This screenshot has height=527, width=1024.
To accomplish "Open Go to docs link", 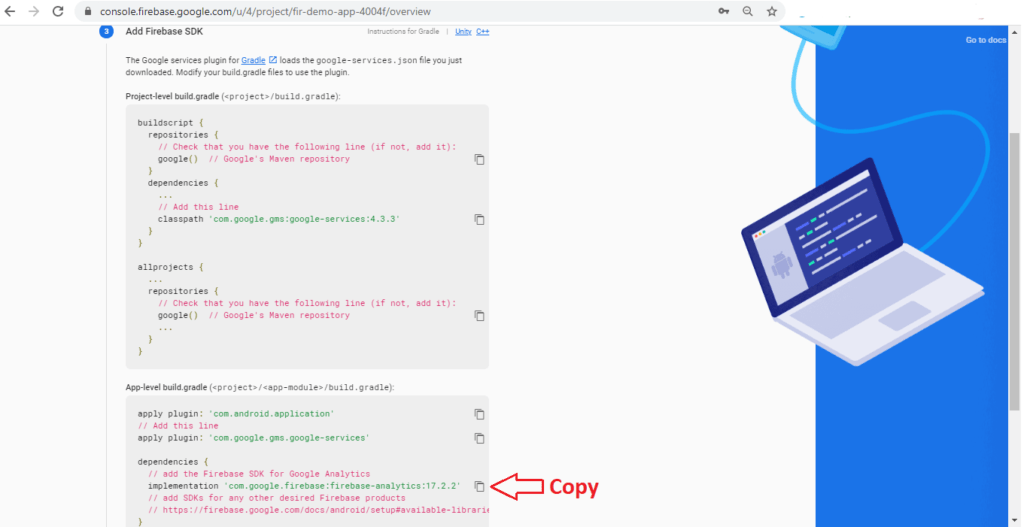I will pos(985,40).
